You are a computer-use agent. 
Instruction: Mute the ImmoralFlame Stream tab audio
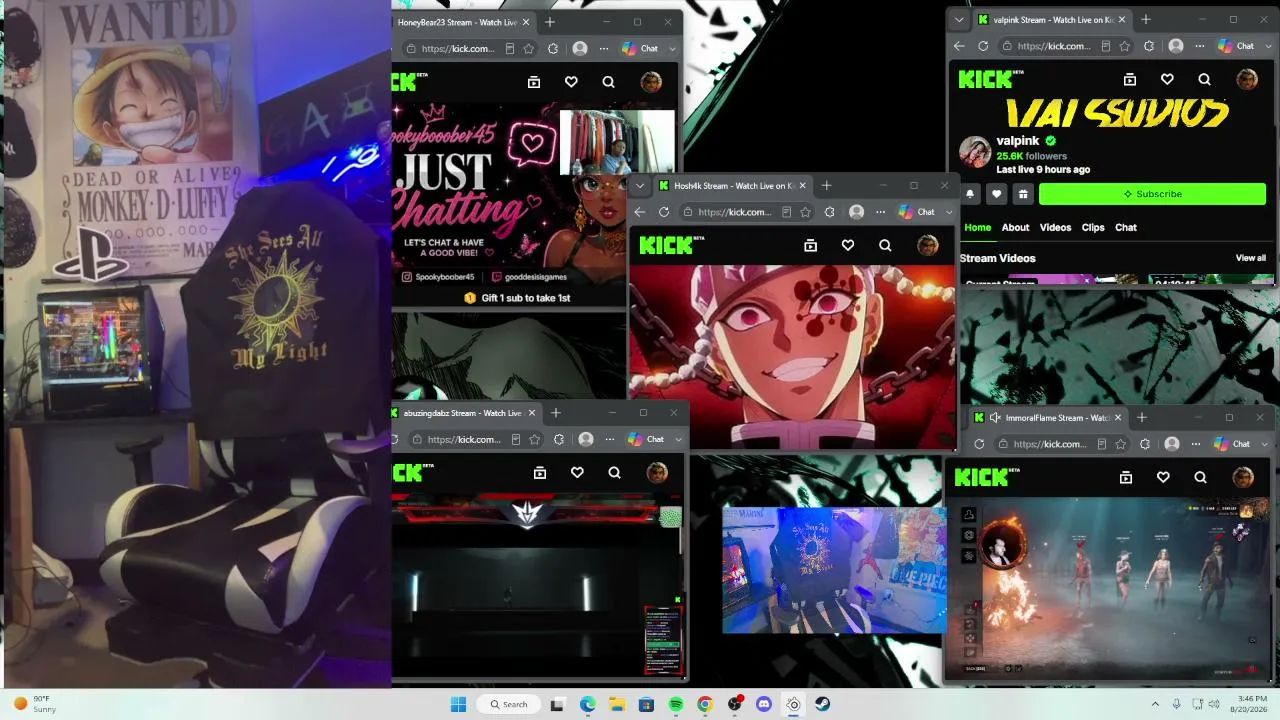click(995, 418)
